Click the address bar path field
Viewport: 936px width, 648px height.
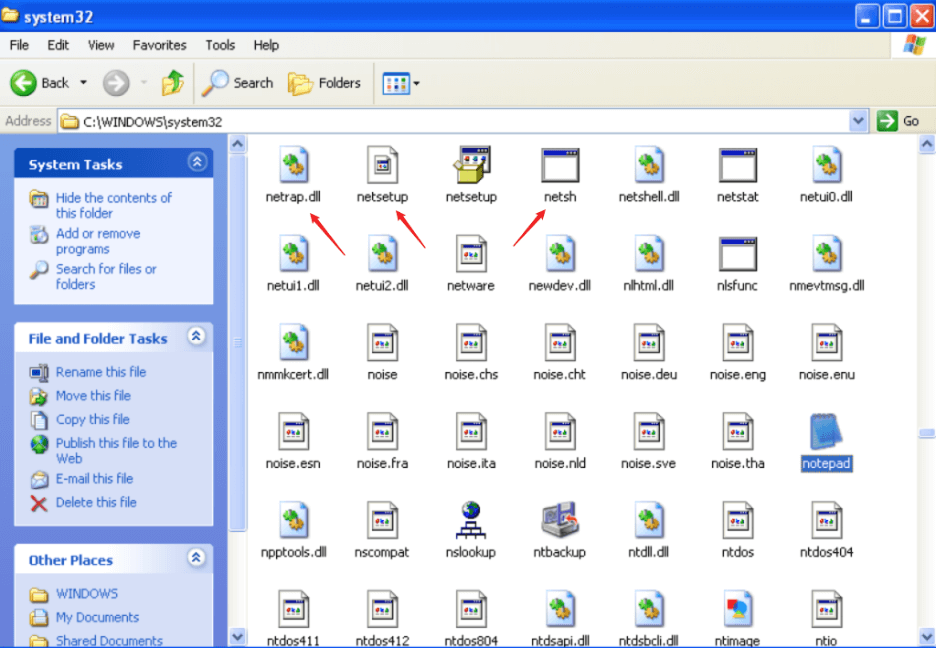(454, 122)
